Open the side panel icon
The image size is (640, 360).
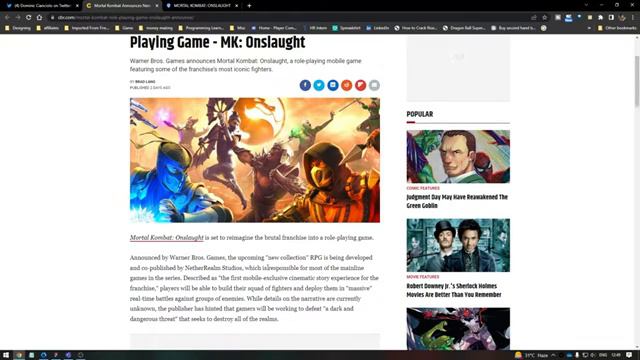pyautogui.click(x=611, y=18)
